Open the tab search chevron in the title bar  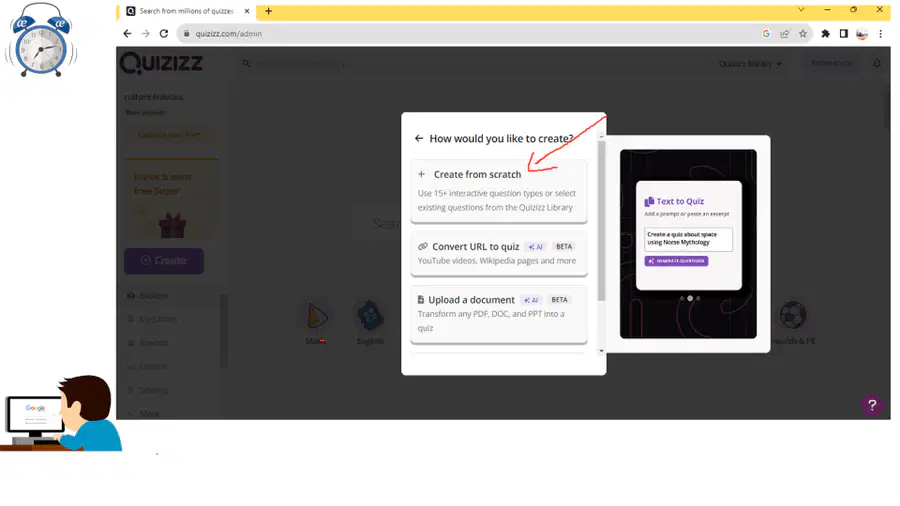coord(801,10)
